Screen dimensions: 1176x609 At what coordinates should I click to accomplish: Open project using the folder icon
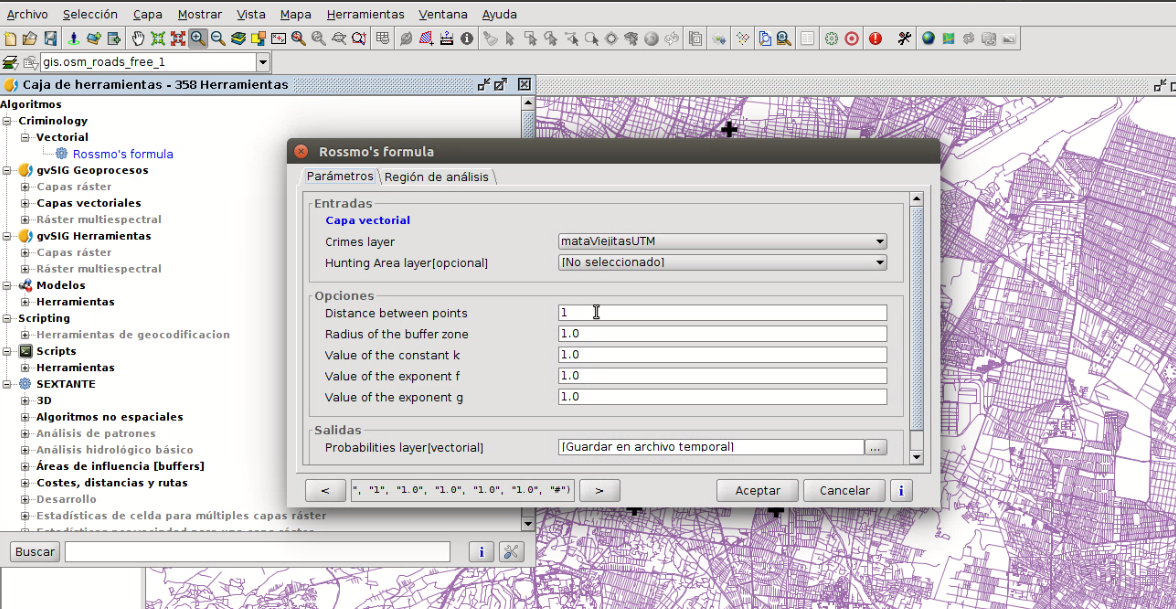coord(30,39)
